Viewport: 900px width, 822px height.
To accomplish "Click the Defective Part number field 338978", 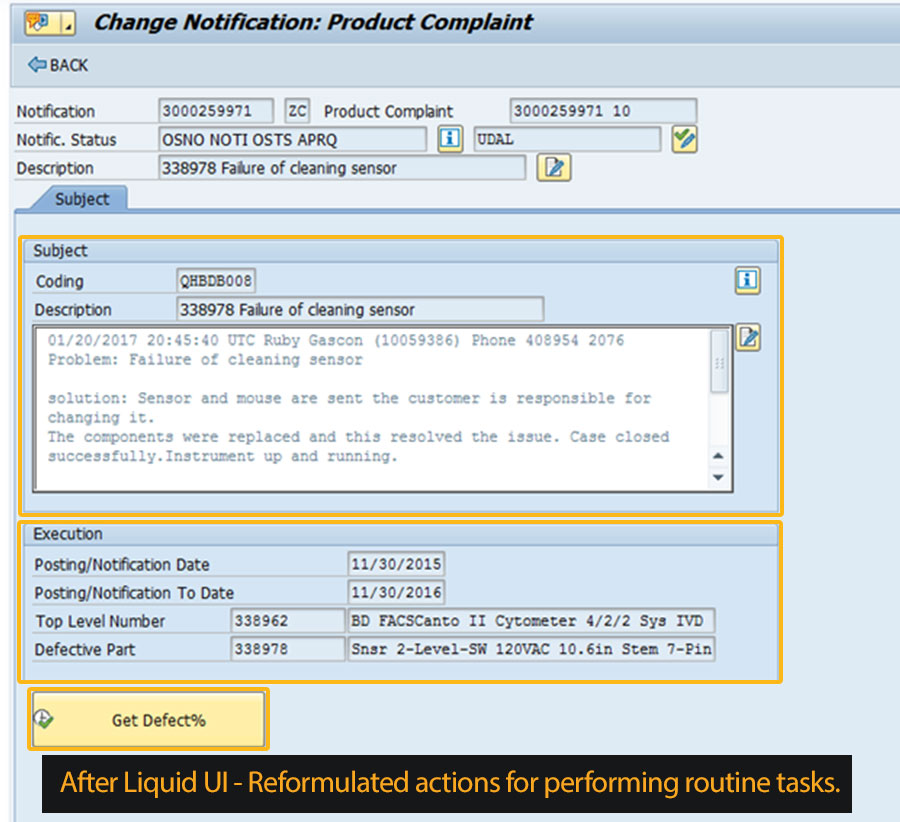I will tap(287, 649).
